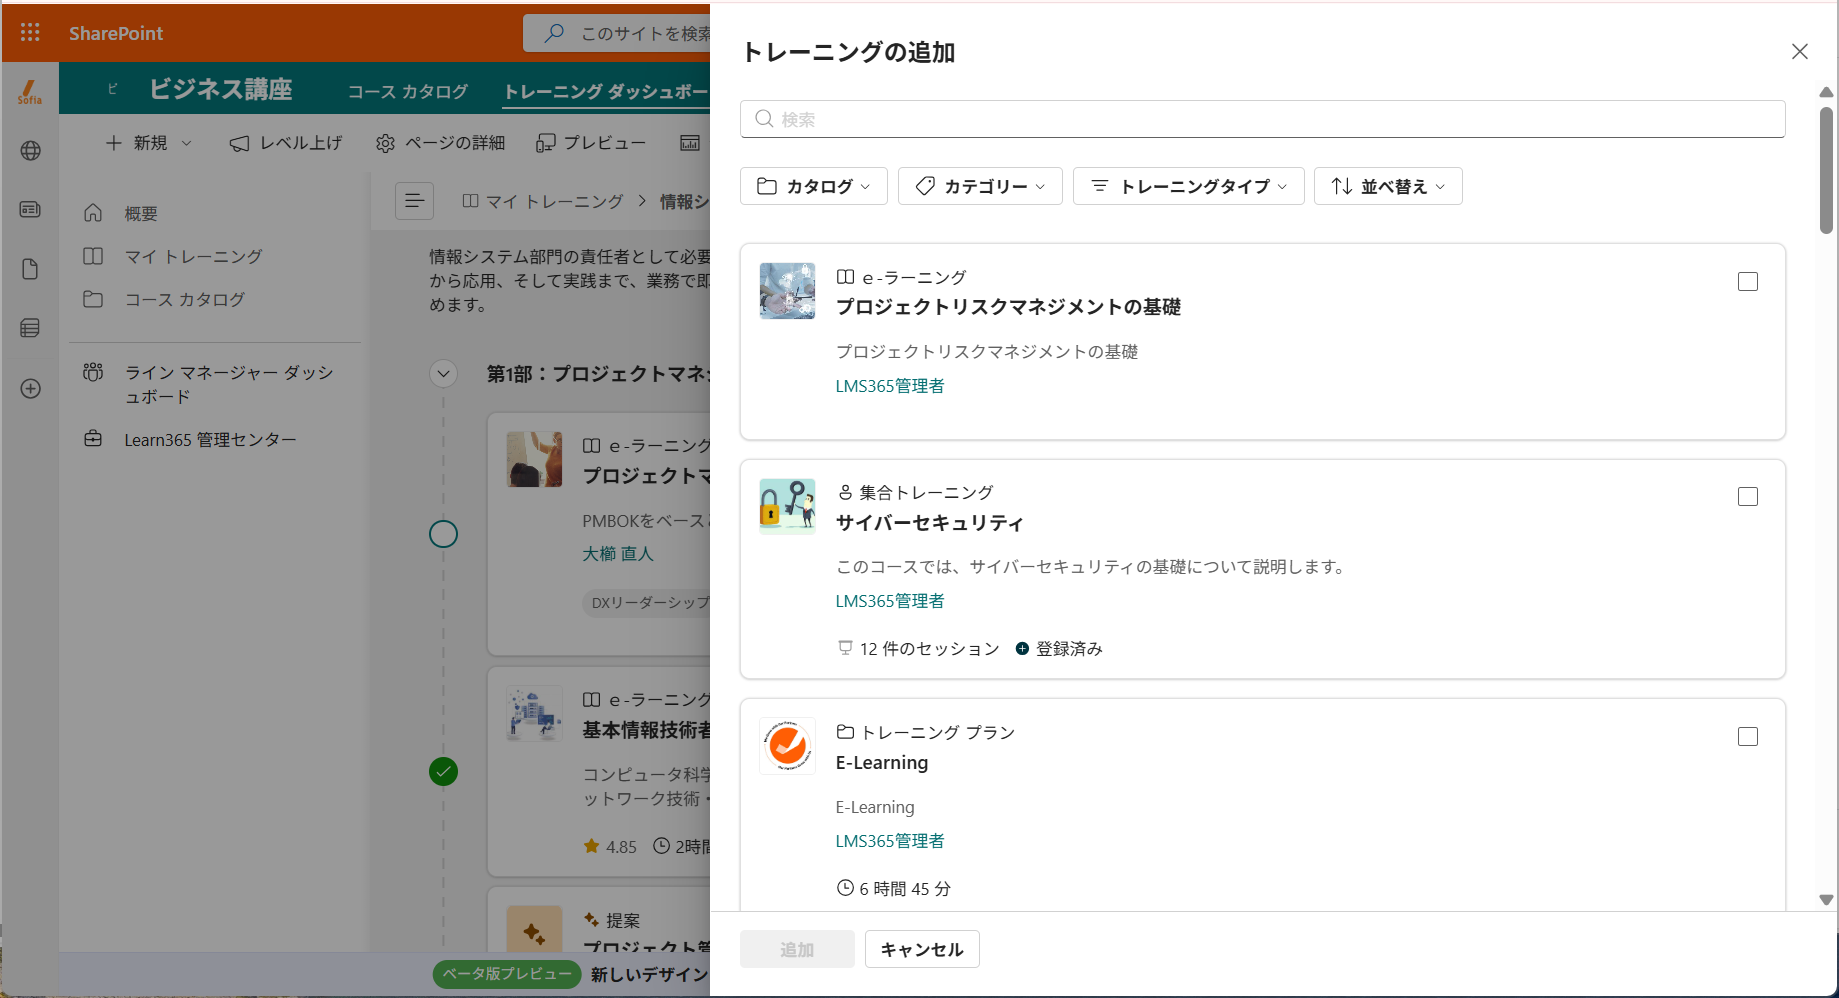Check the プロジェクトリスクマネジメントの基礎 checkbox

(1747, 282)
